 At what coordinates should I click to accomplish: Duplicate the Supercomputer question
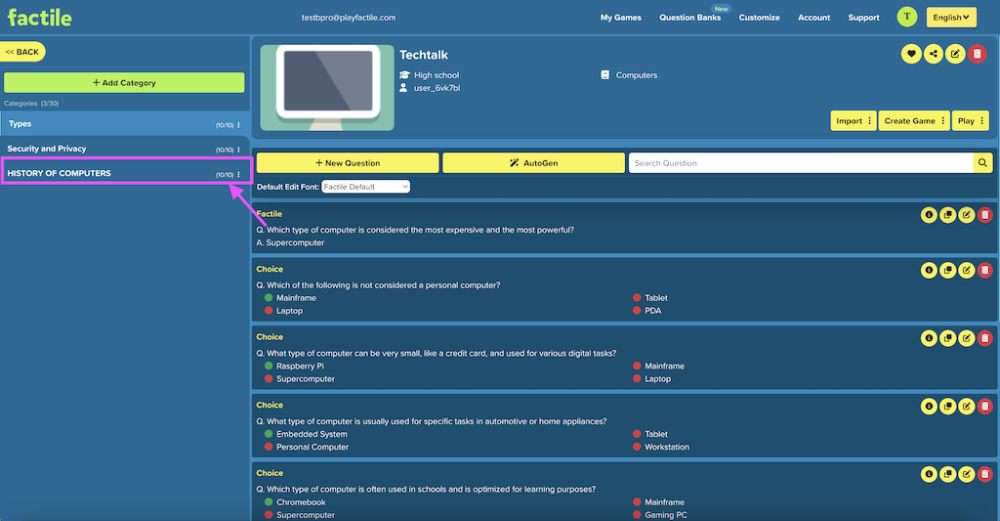tap(948, 215)
